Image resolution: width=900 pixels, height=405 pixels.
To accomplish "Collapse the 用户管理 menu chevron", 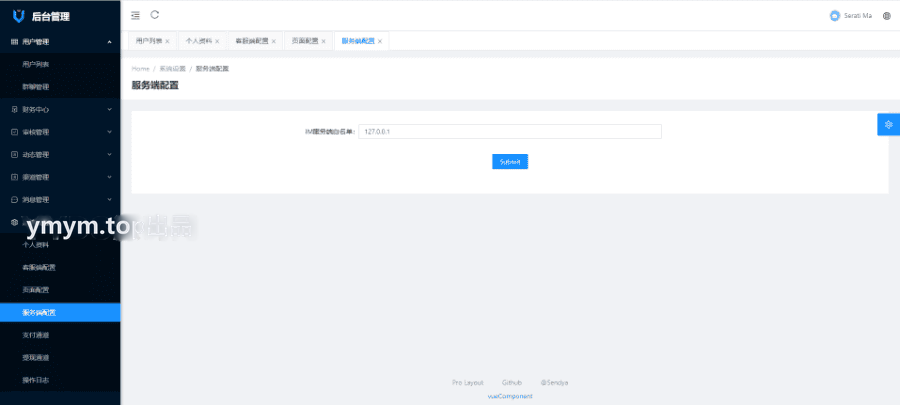I will point(109,42).
